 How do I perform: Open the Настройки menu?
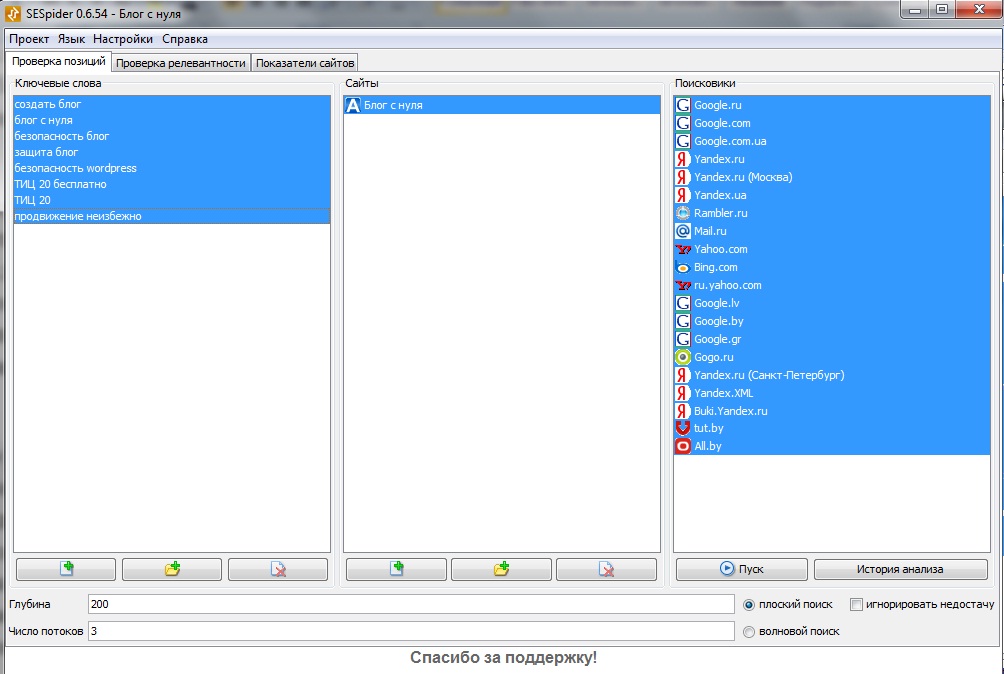[123, 39]
